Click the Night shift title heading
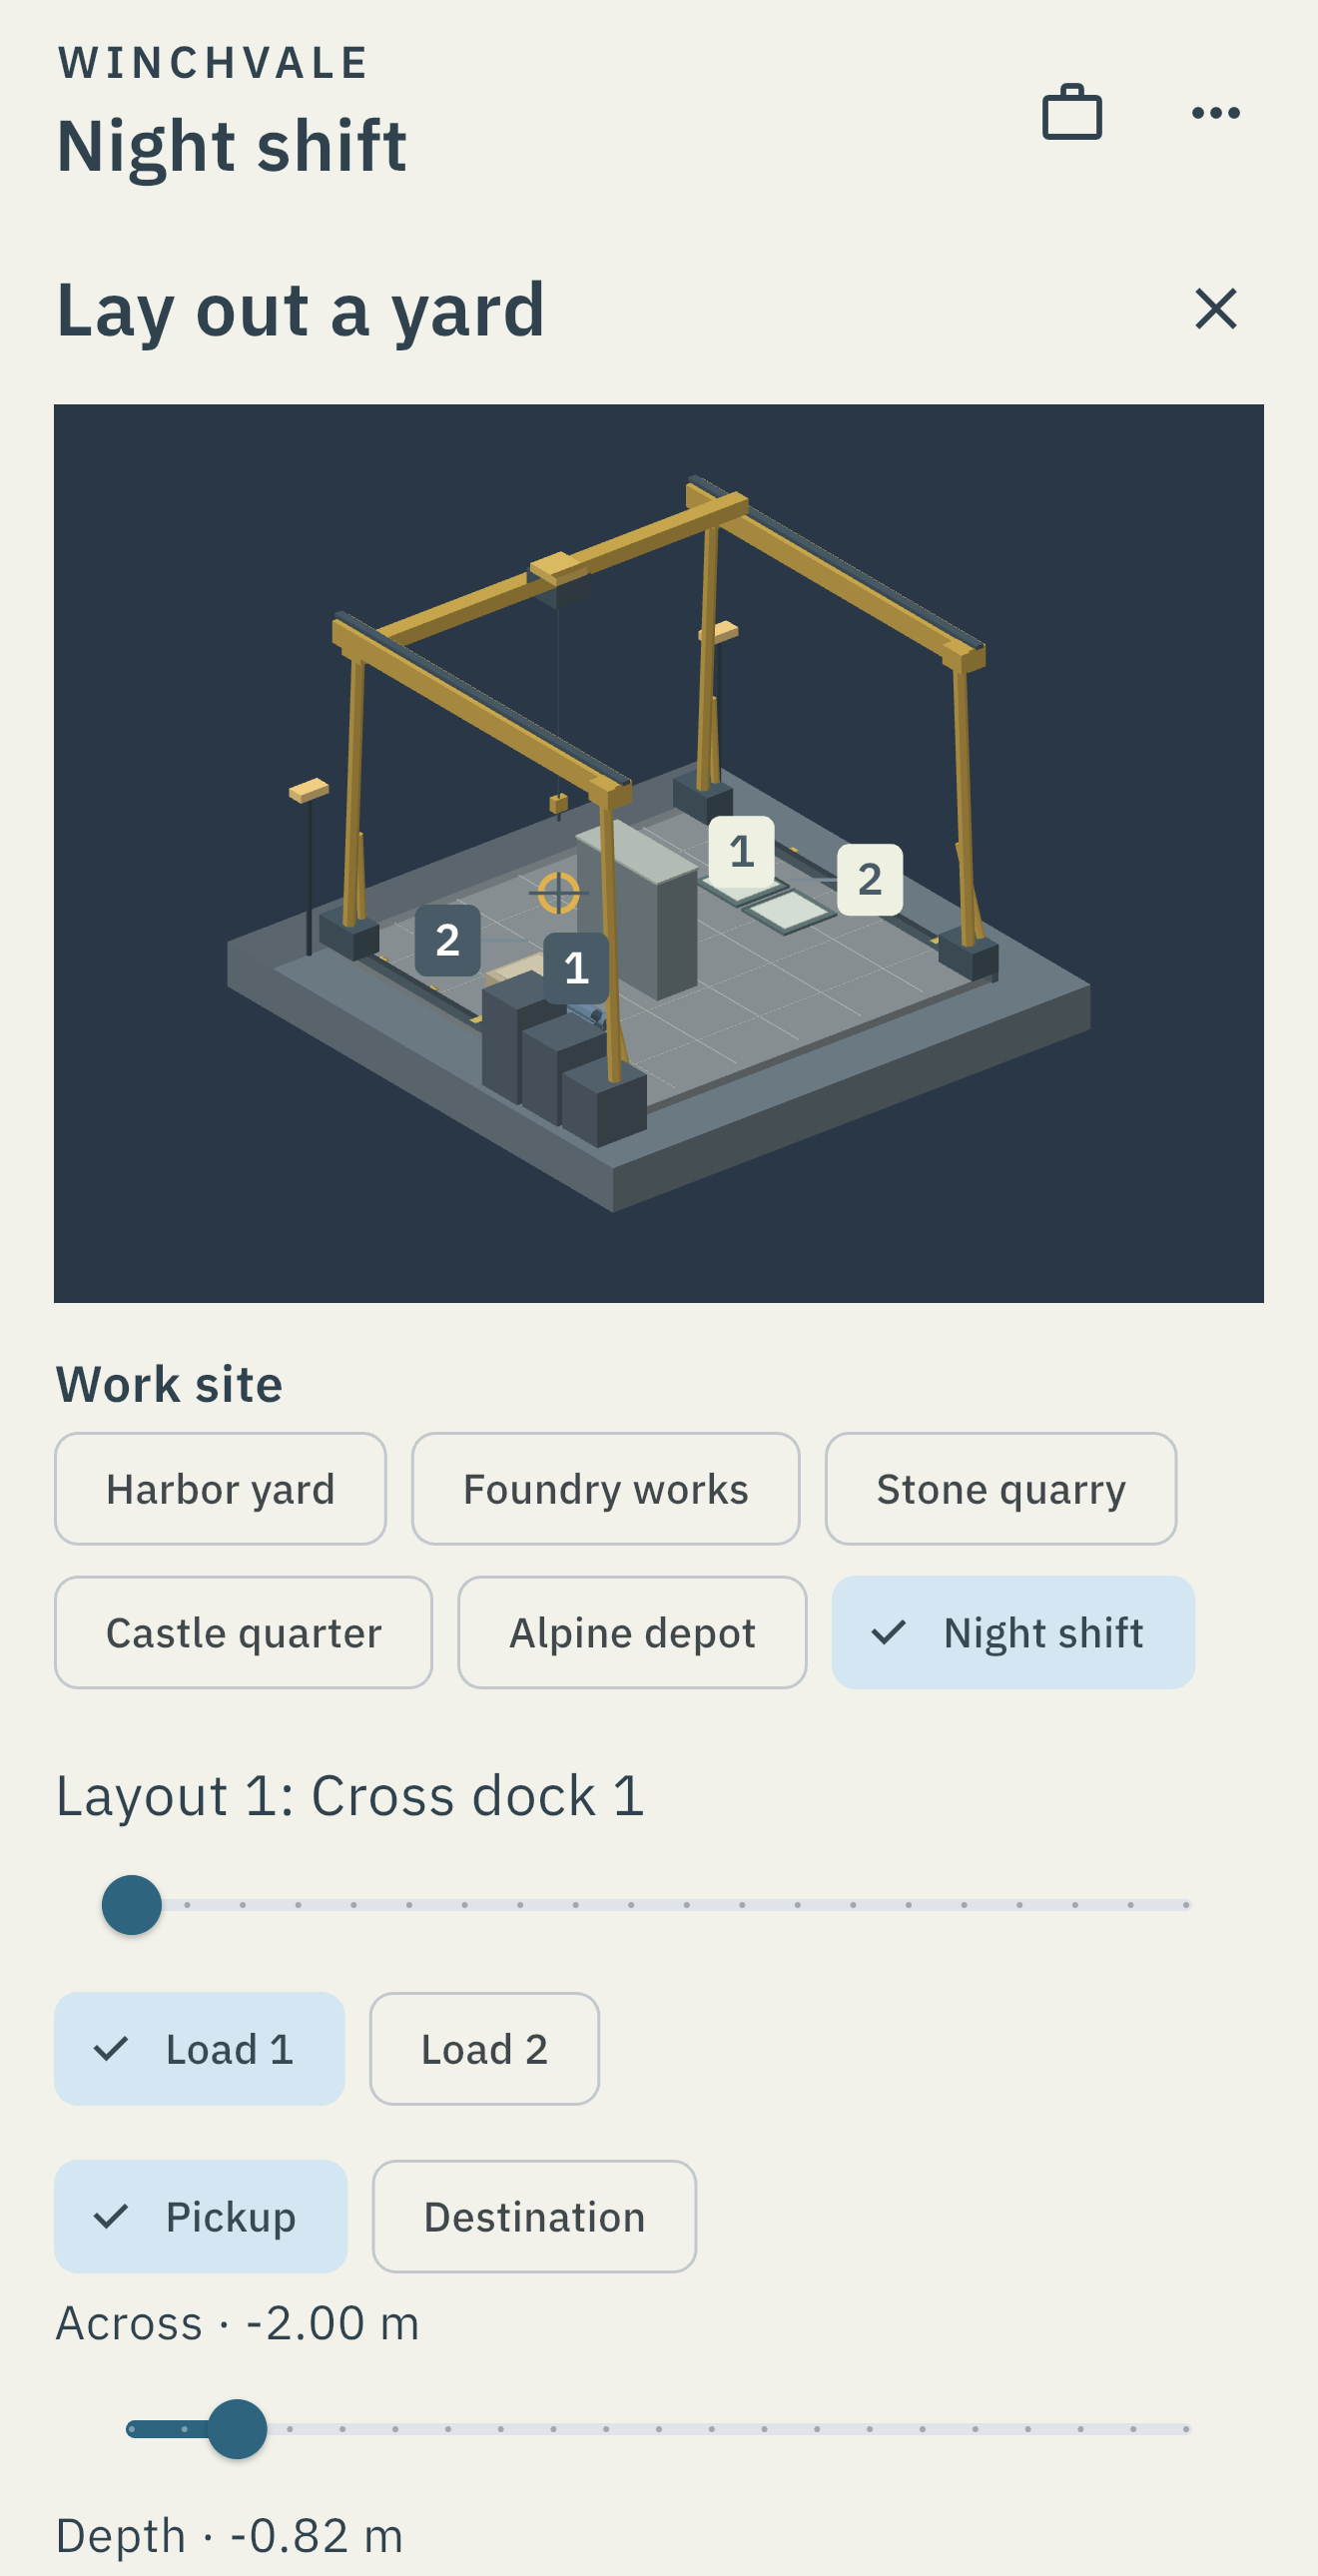 tap(231, 146)
